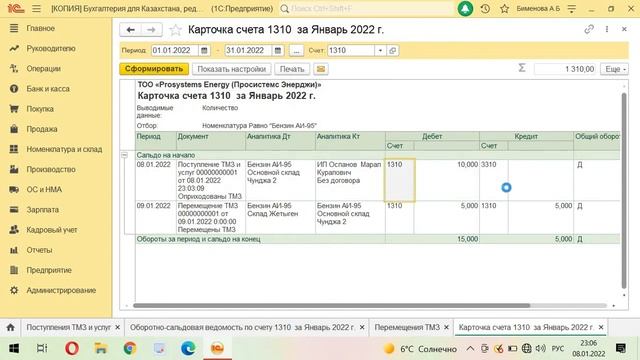Choose period with the ellipsis button
Image resolution: width=640 pixels, height=360 pixels.
coord(296,51)
